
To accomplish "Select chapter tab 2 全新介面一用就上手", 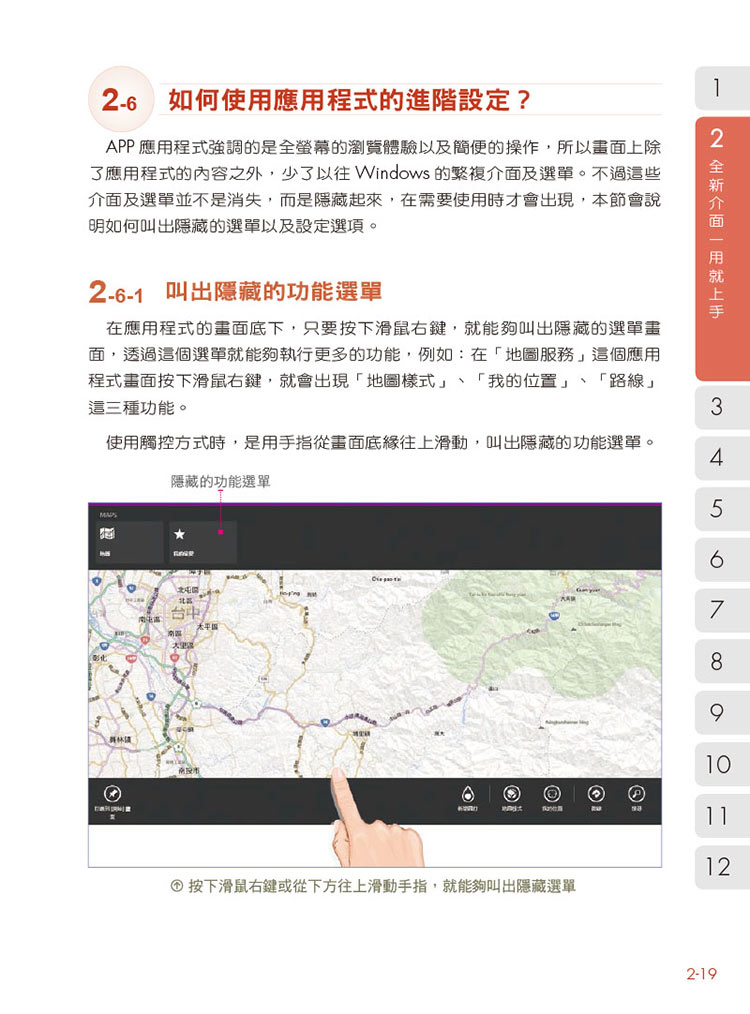I will click(722, 248).
